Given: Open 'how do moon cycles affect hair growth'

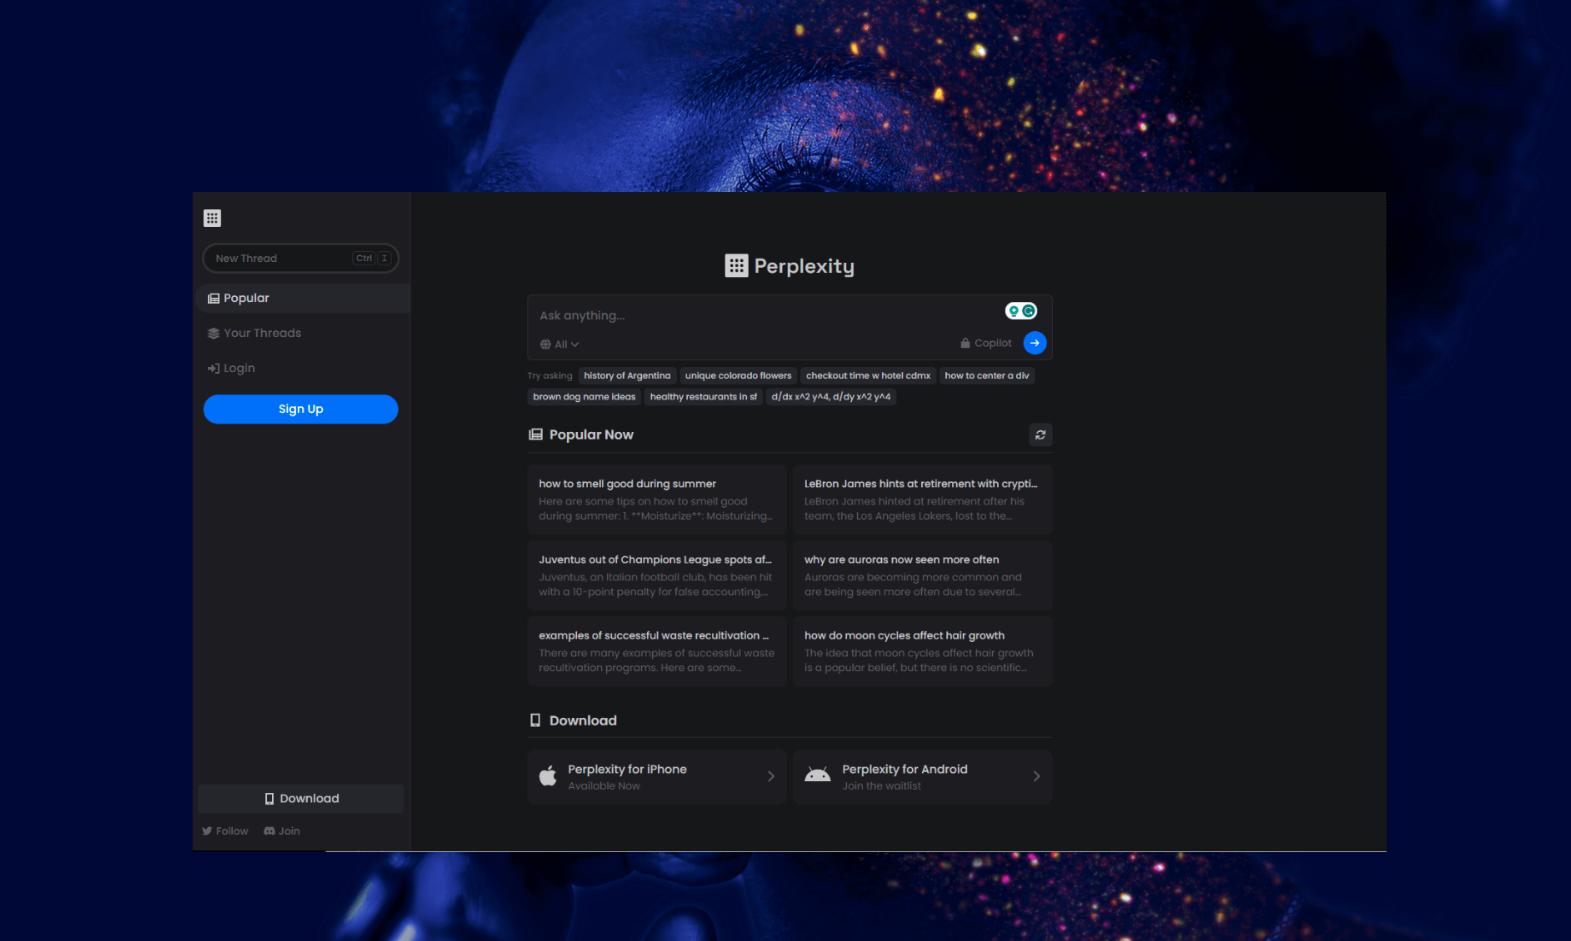Looking at the screenshot, I should coord(923,651).
